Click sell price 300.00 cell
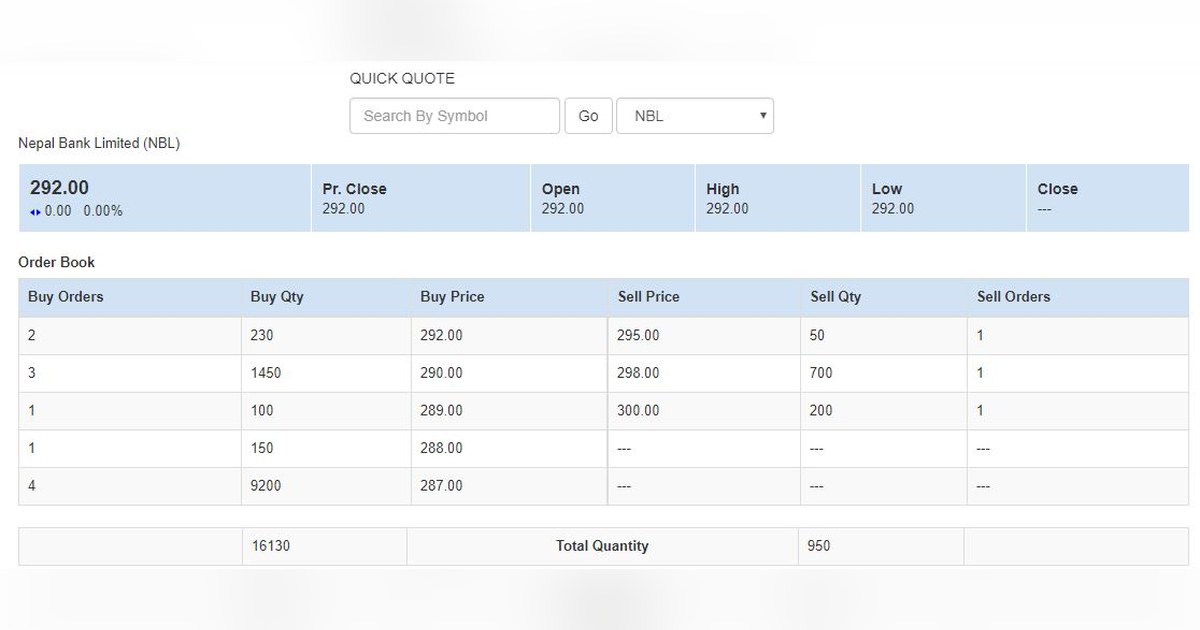 (704, 411)
